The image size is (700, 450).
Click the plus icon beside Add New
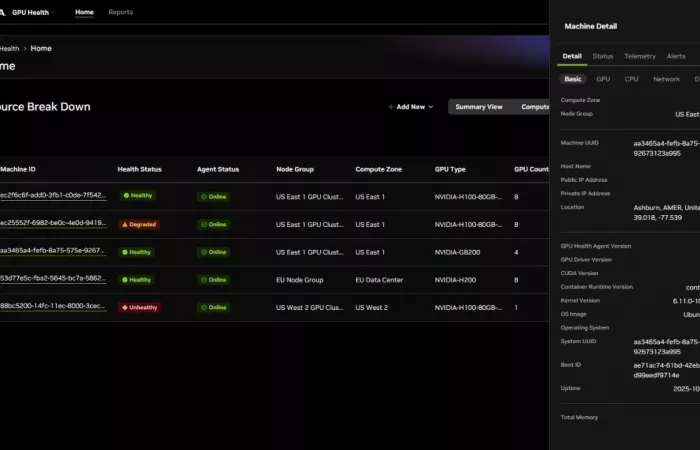click(391, 107)
